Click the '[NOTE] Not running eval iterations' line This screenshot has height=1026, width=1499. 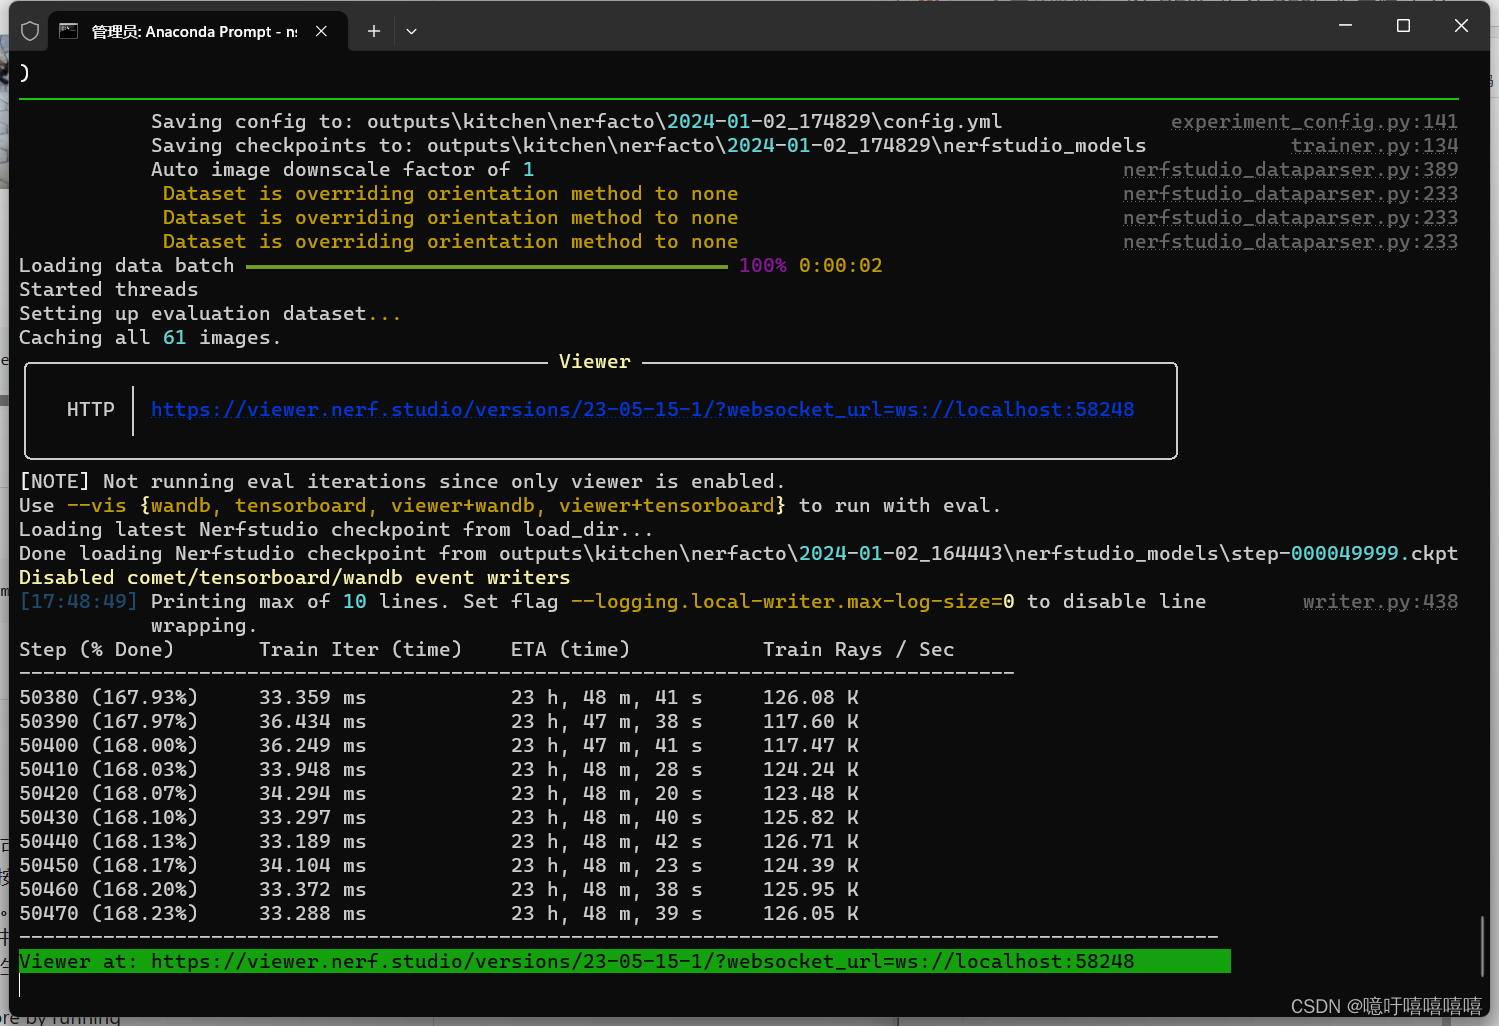pyautogui.click(x=402, y=481)
